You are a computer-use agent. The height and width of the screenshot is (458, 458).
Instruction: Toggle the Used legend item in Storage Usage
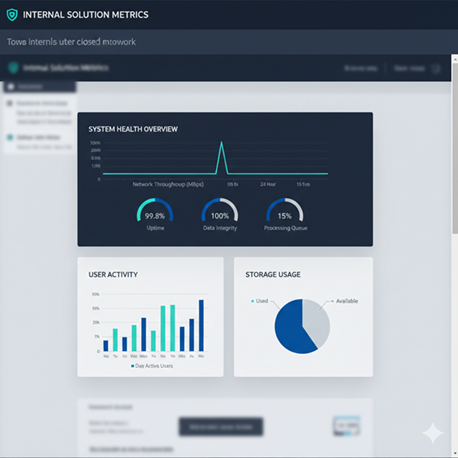259,301
